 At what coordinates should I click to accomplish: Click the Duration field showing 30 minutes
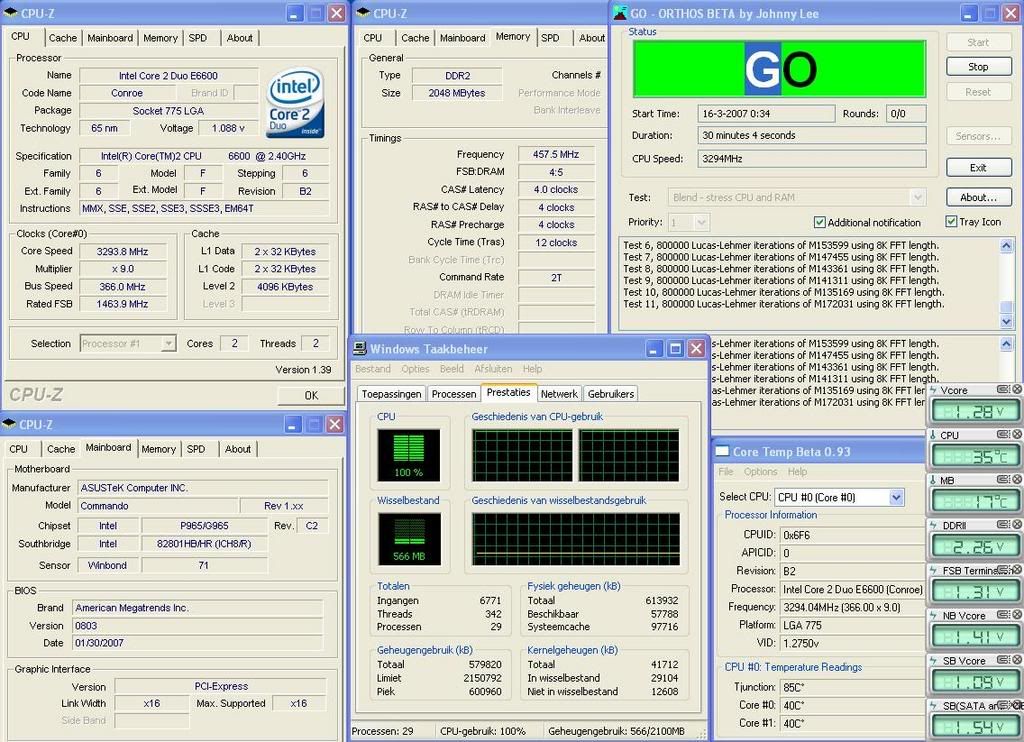812,135
